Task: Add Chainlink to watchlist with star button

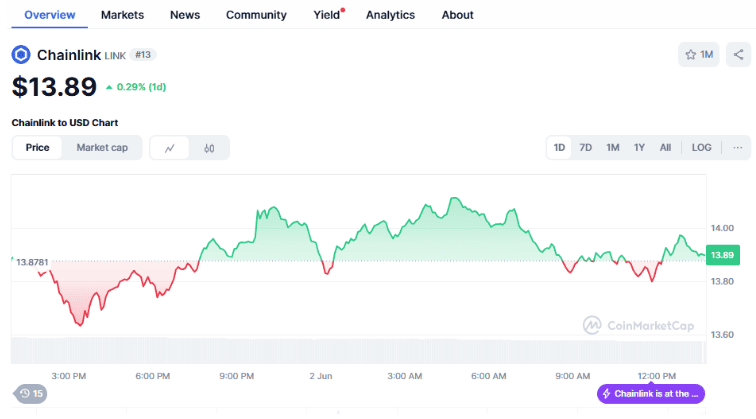Action: (x=699, y=54)
